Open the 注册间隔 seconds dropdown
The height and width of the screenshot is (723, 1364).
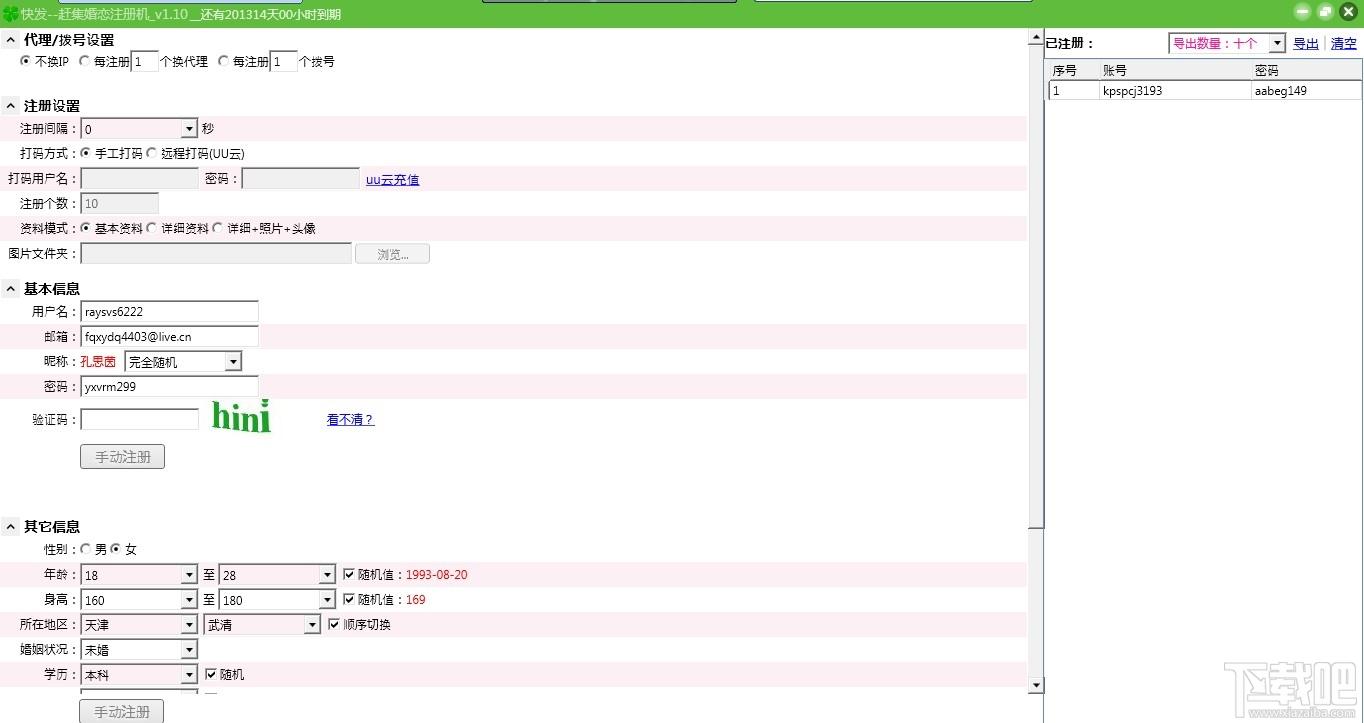coord(189,129)
